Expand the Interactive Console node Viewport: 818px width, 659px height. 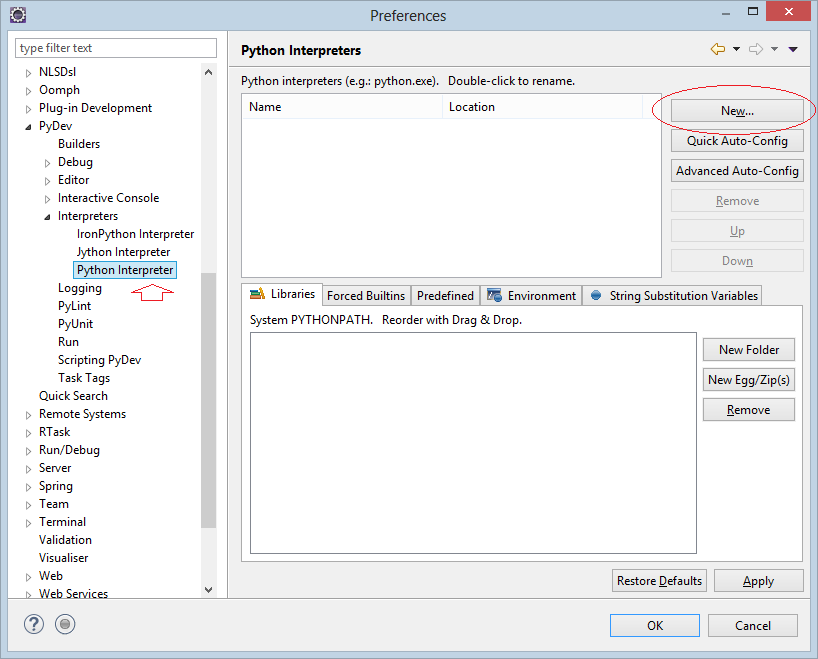(47, 199)
